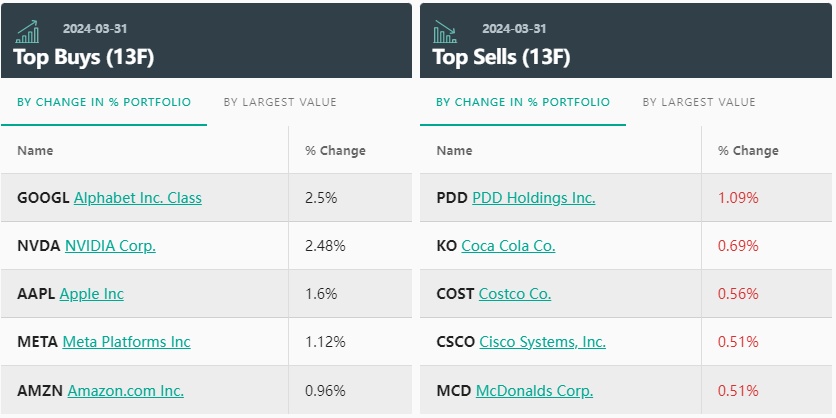Open the PDD Holdings Inc. link

coord(534,198)
